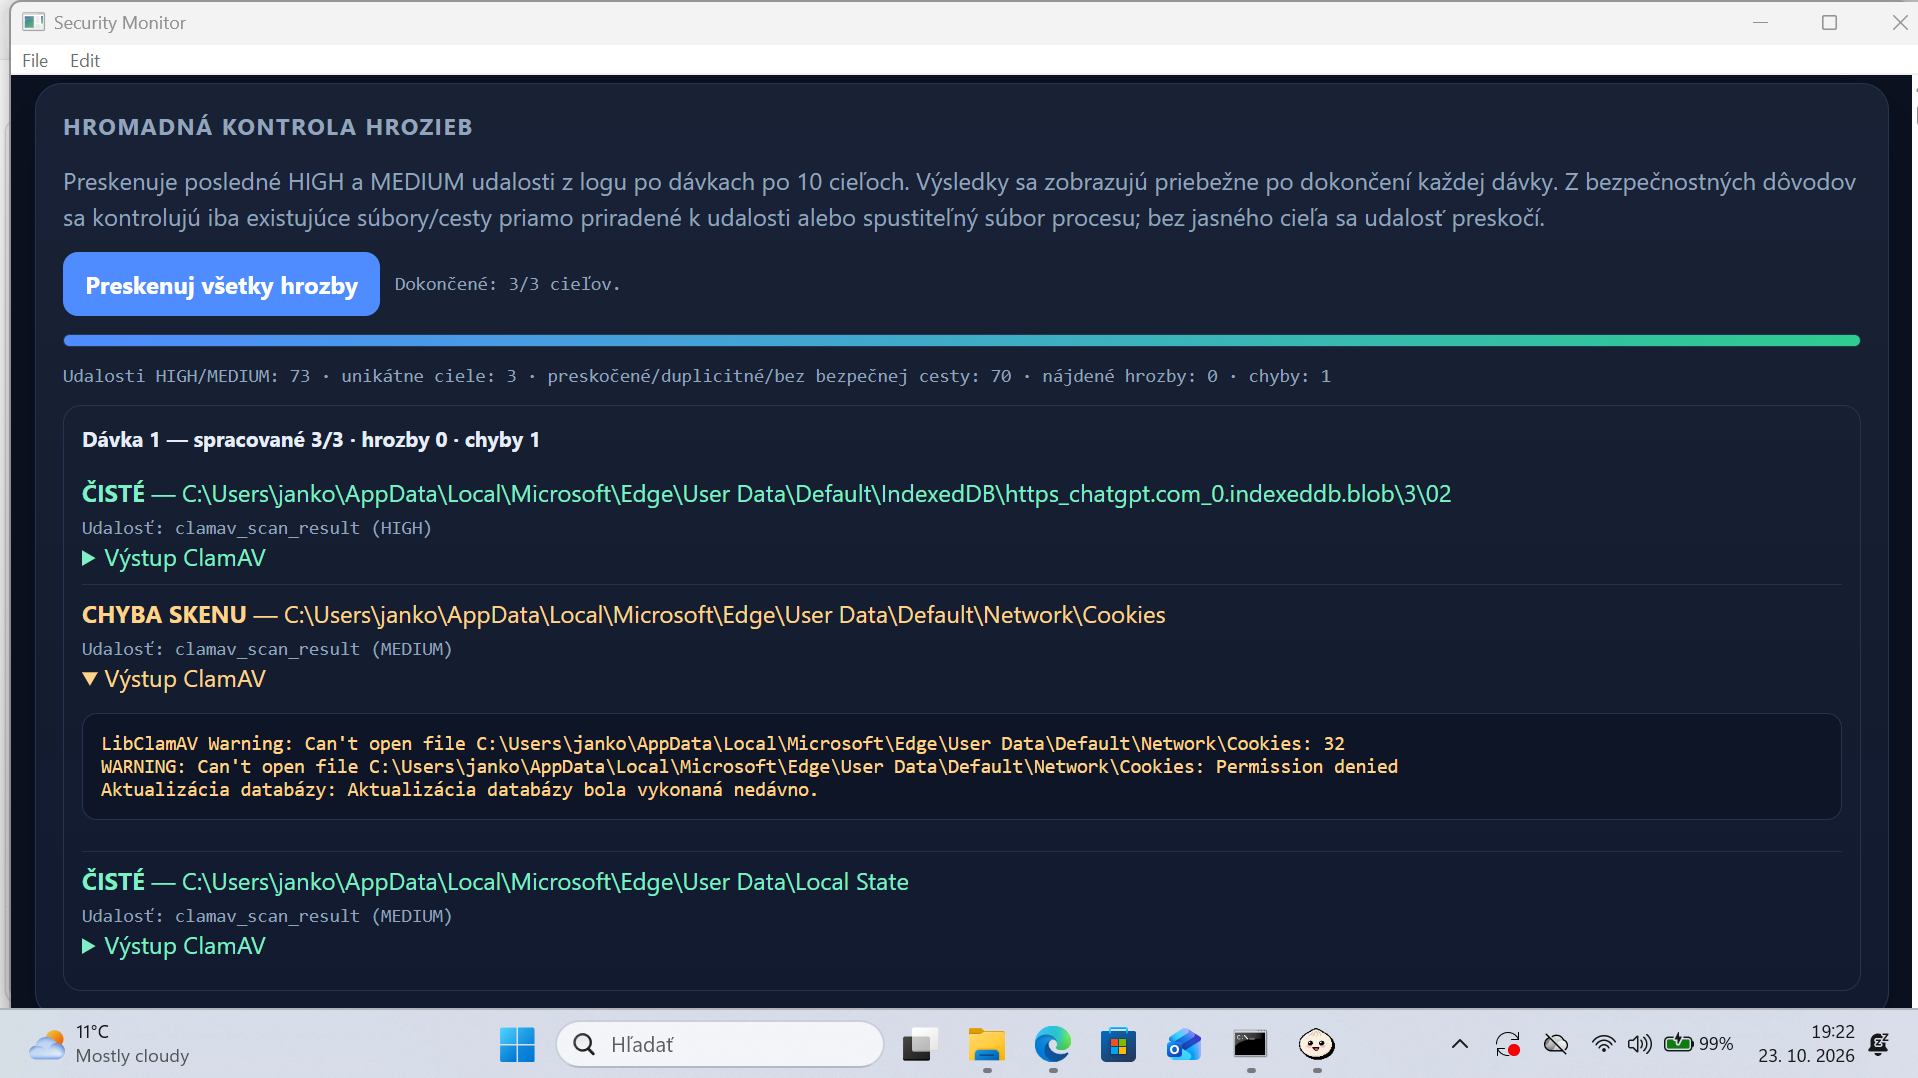Open the clock showing 19:22
1918x1078 pixels.
click(x=1806, y=1044)
